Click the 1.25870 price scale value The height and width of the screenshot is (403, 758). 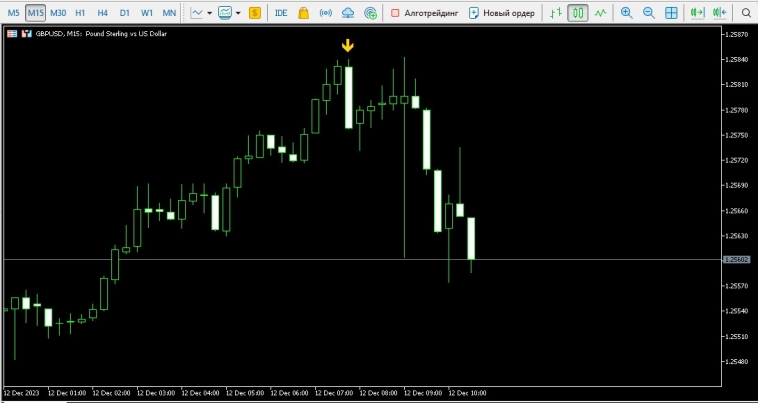pyautogui.click(x=736, y=34)
